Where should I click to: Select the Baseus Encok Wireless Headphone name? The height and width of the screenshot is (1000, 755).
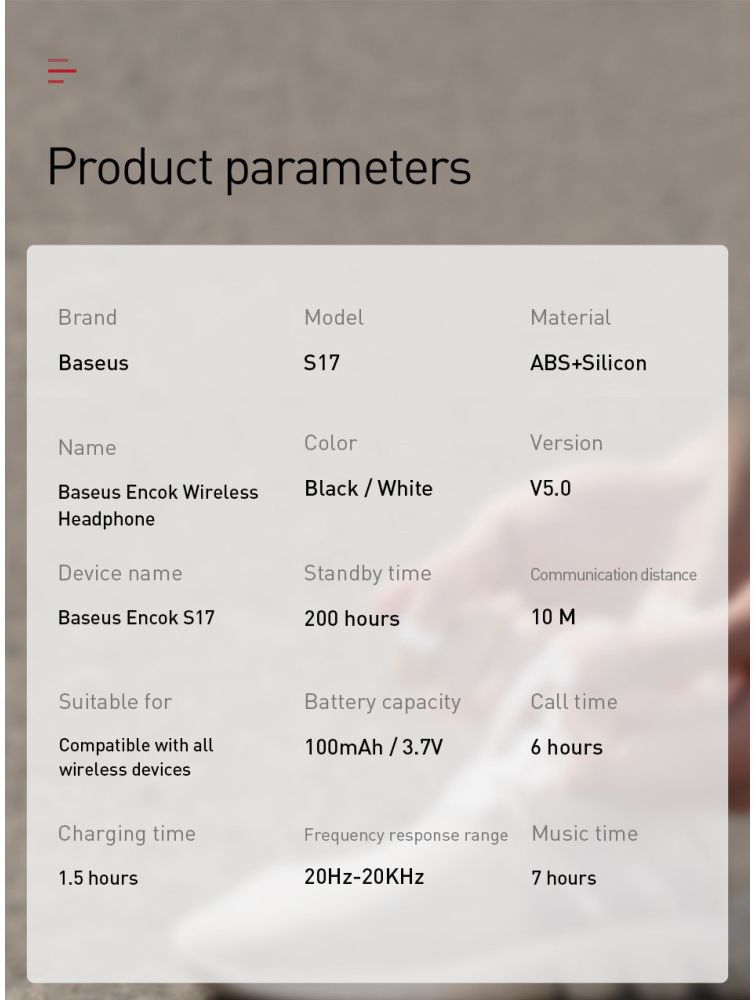point(158,505)
